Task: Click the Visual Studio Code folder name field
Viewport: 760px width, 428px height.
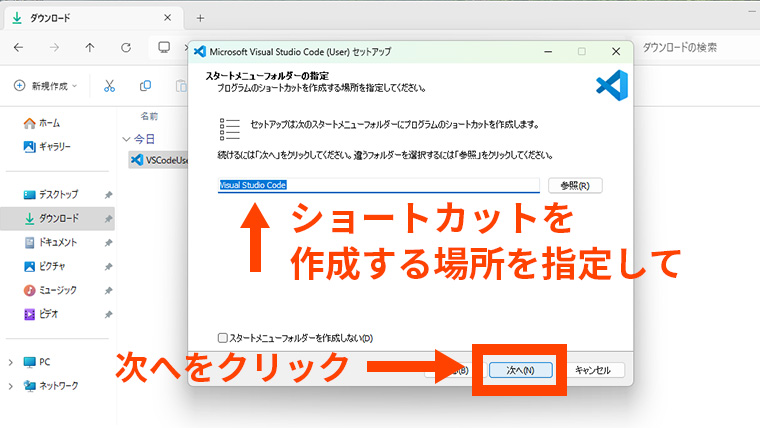Action: (378, 185)
